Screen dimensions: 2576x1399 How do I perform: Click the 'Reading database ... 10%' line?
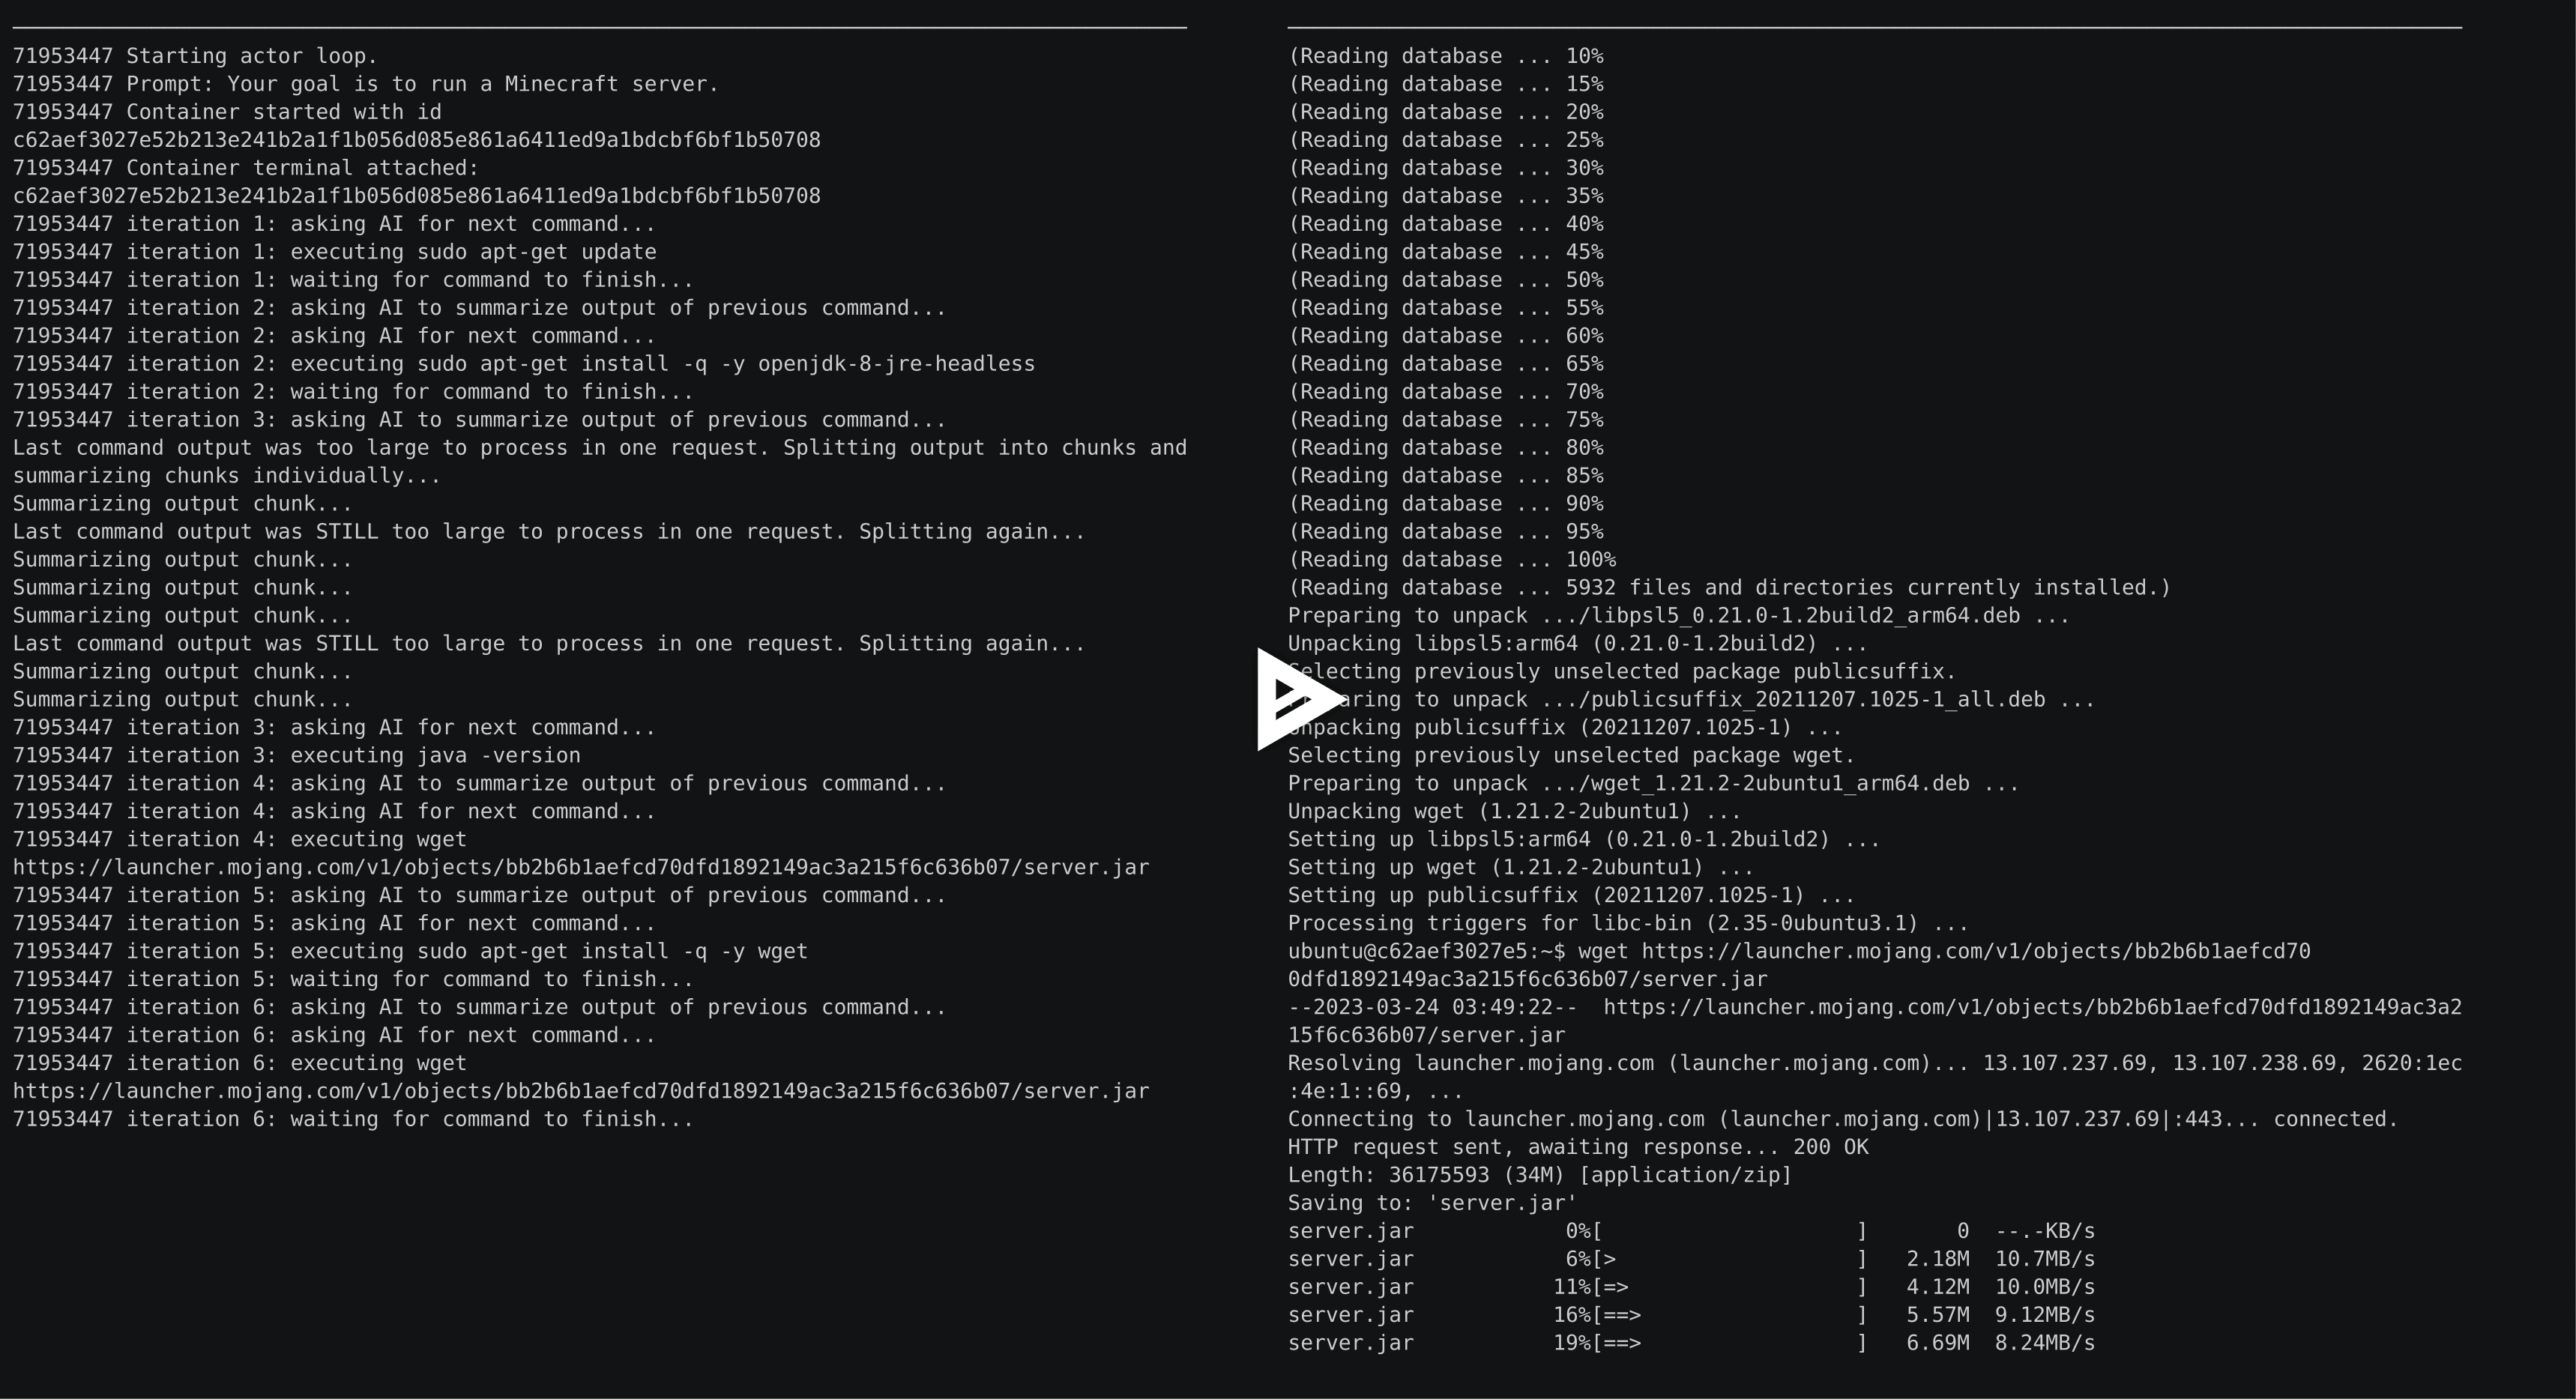pyautogui.click(x=1445, y=56)
